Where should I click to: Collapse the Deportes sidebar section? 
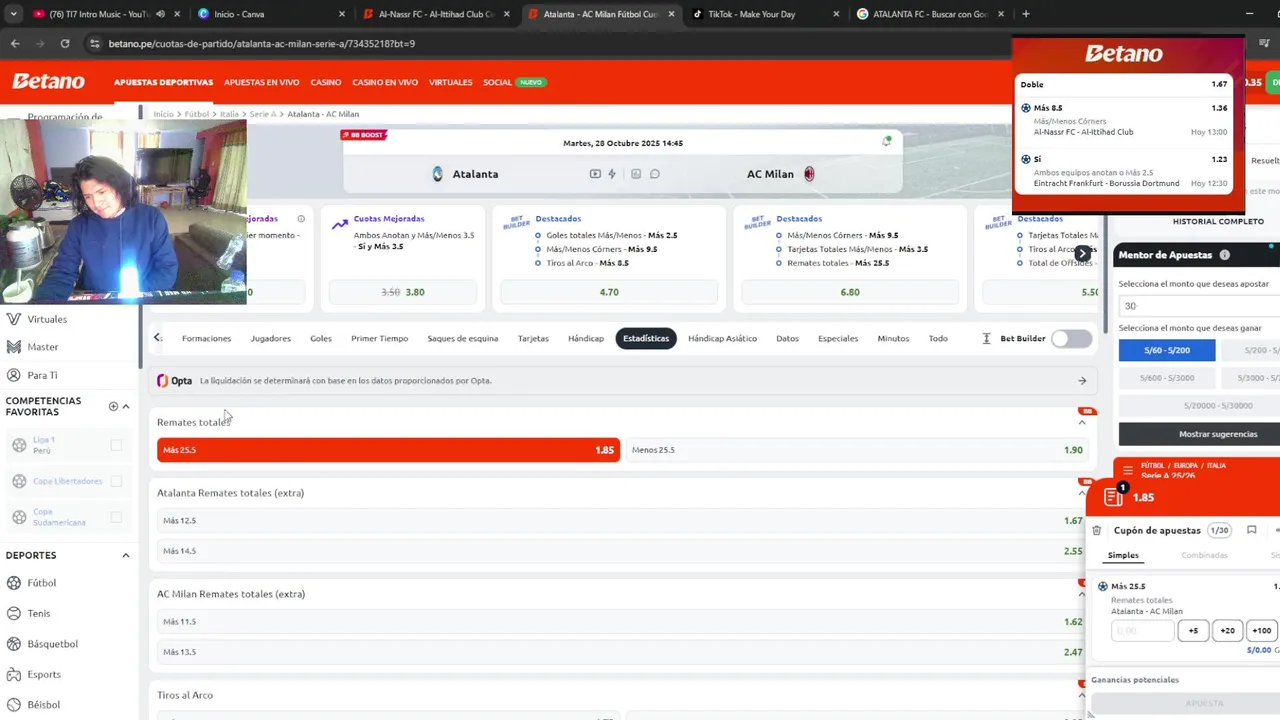tap(126, 555)
